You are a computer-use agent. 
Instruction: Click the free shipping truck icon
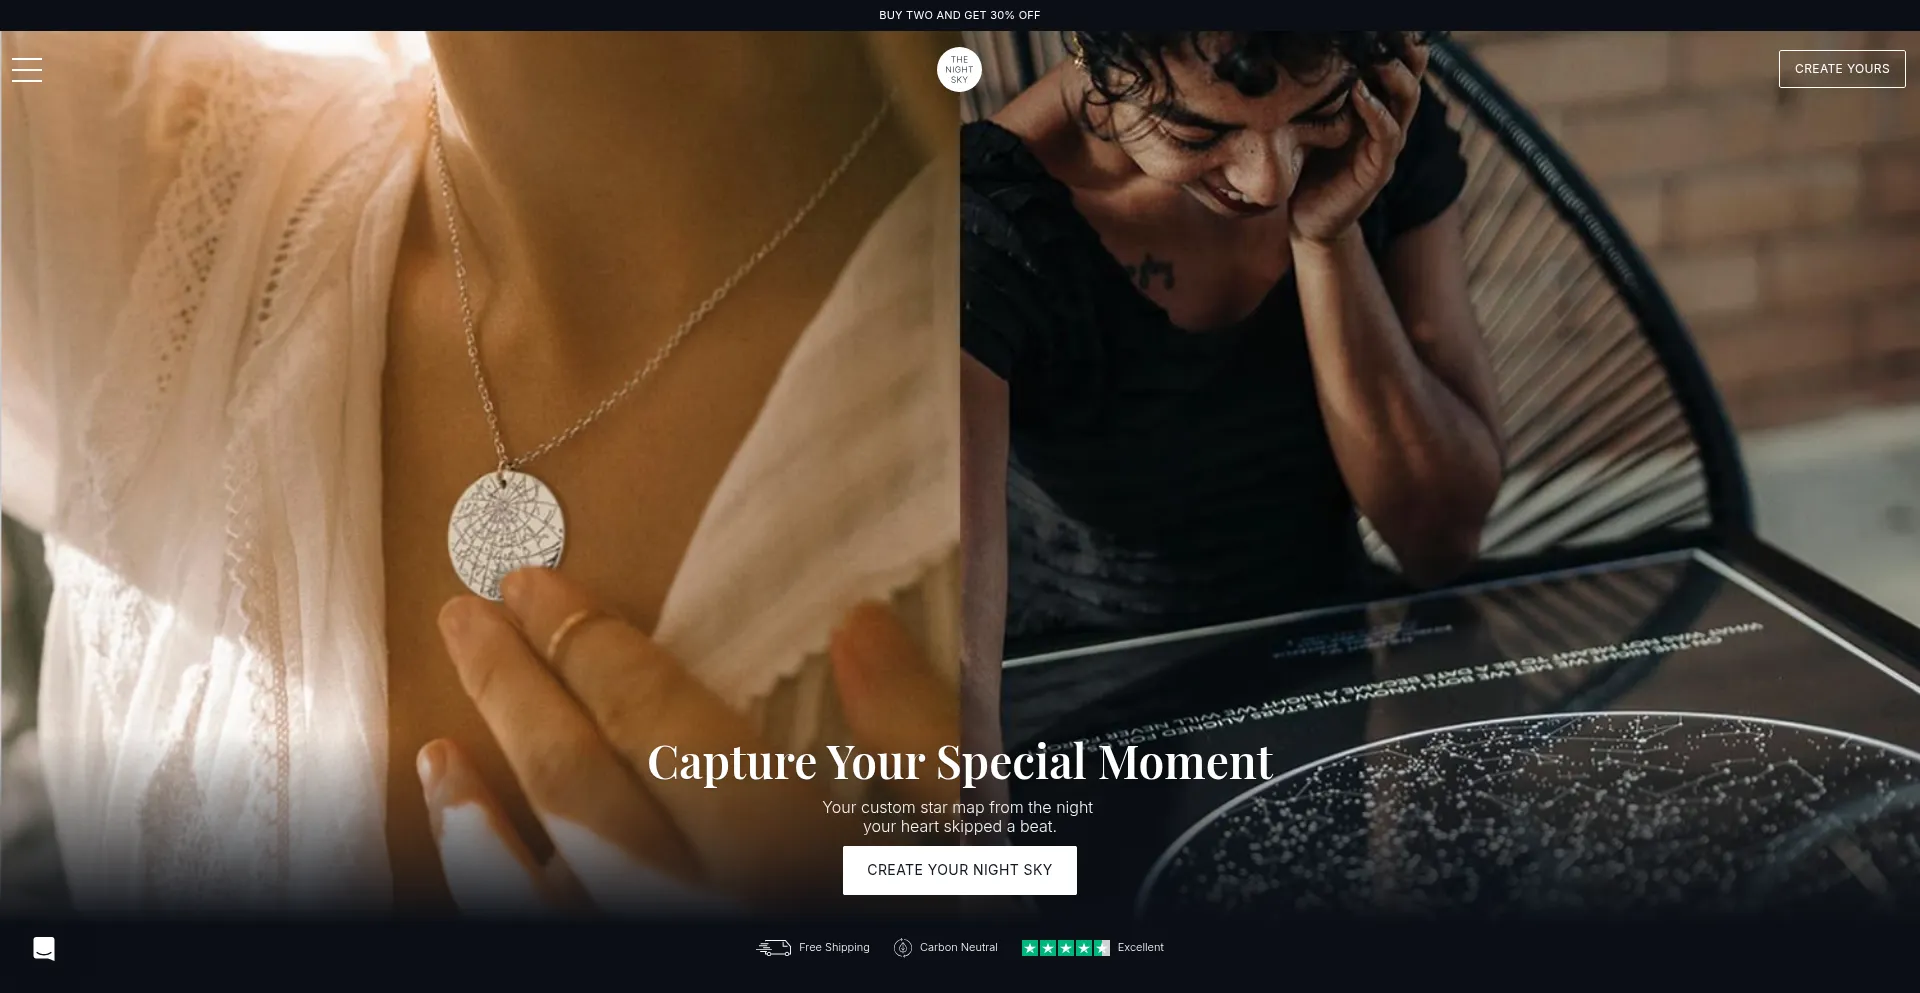(x=774, y=948)
